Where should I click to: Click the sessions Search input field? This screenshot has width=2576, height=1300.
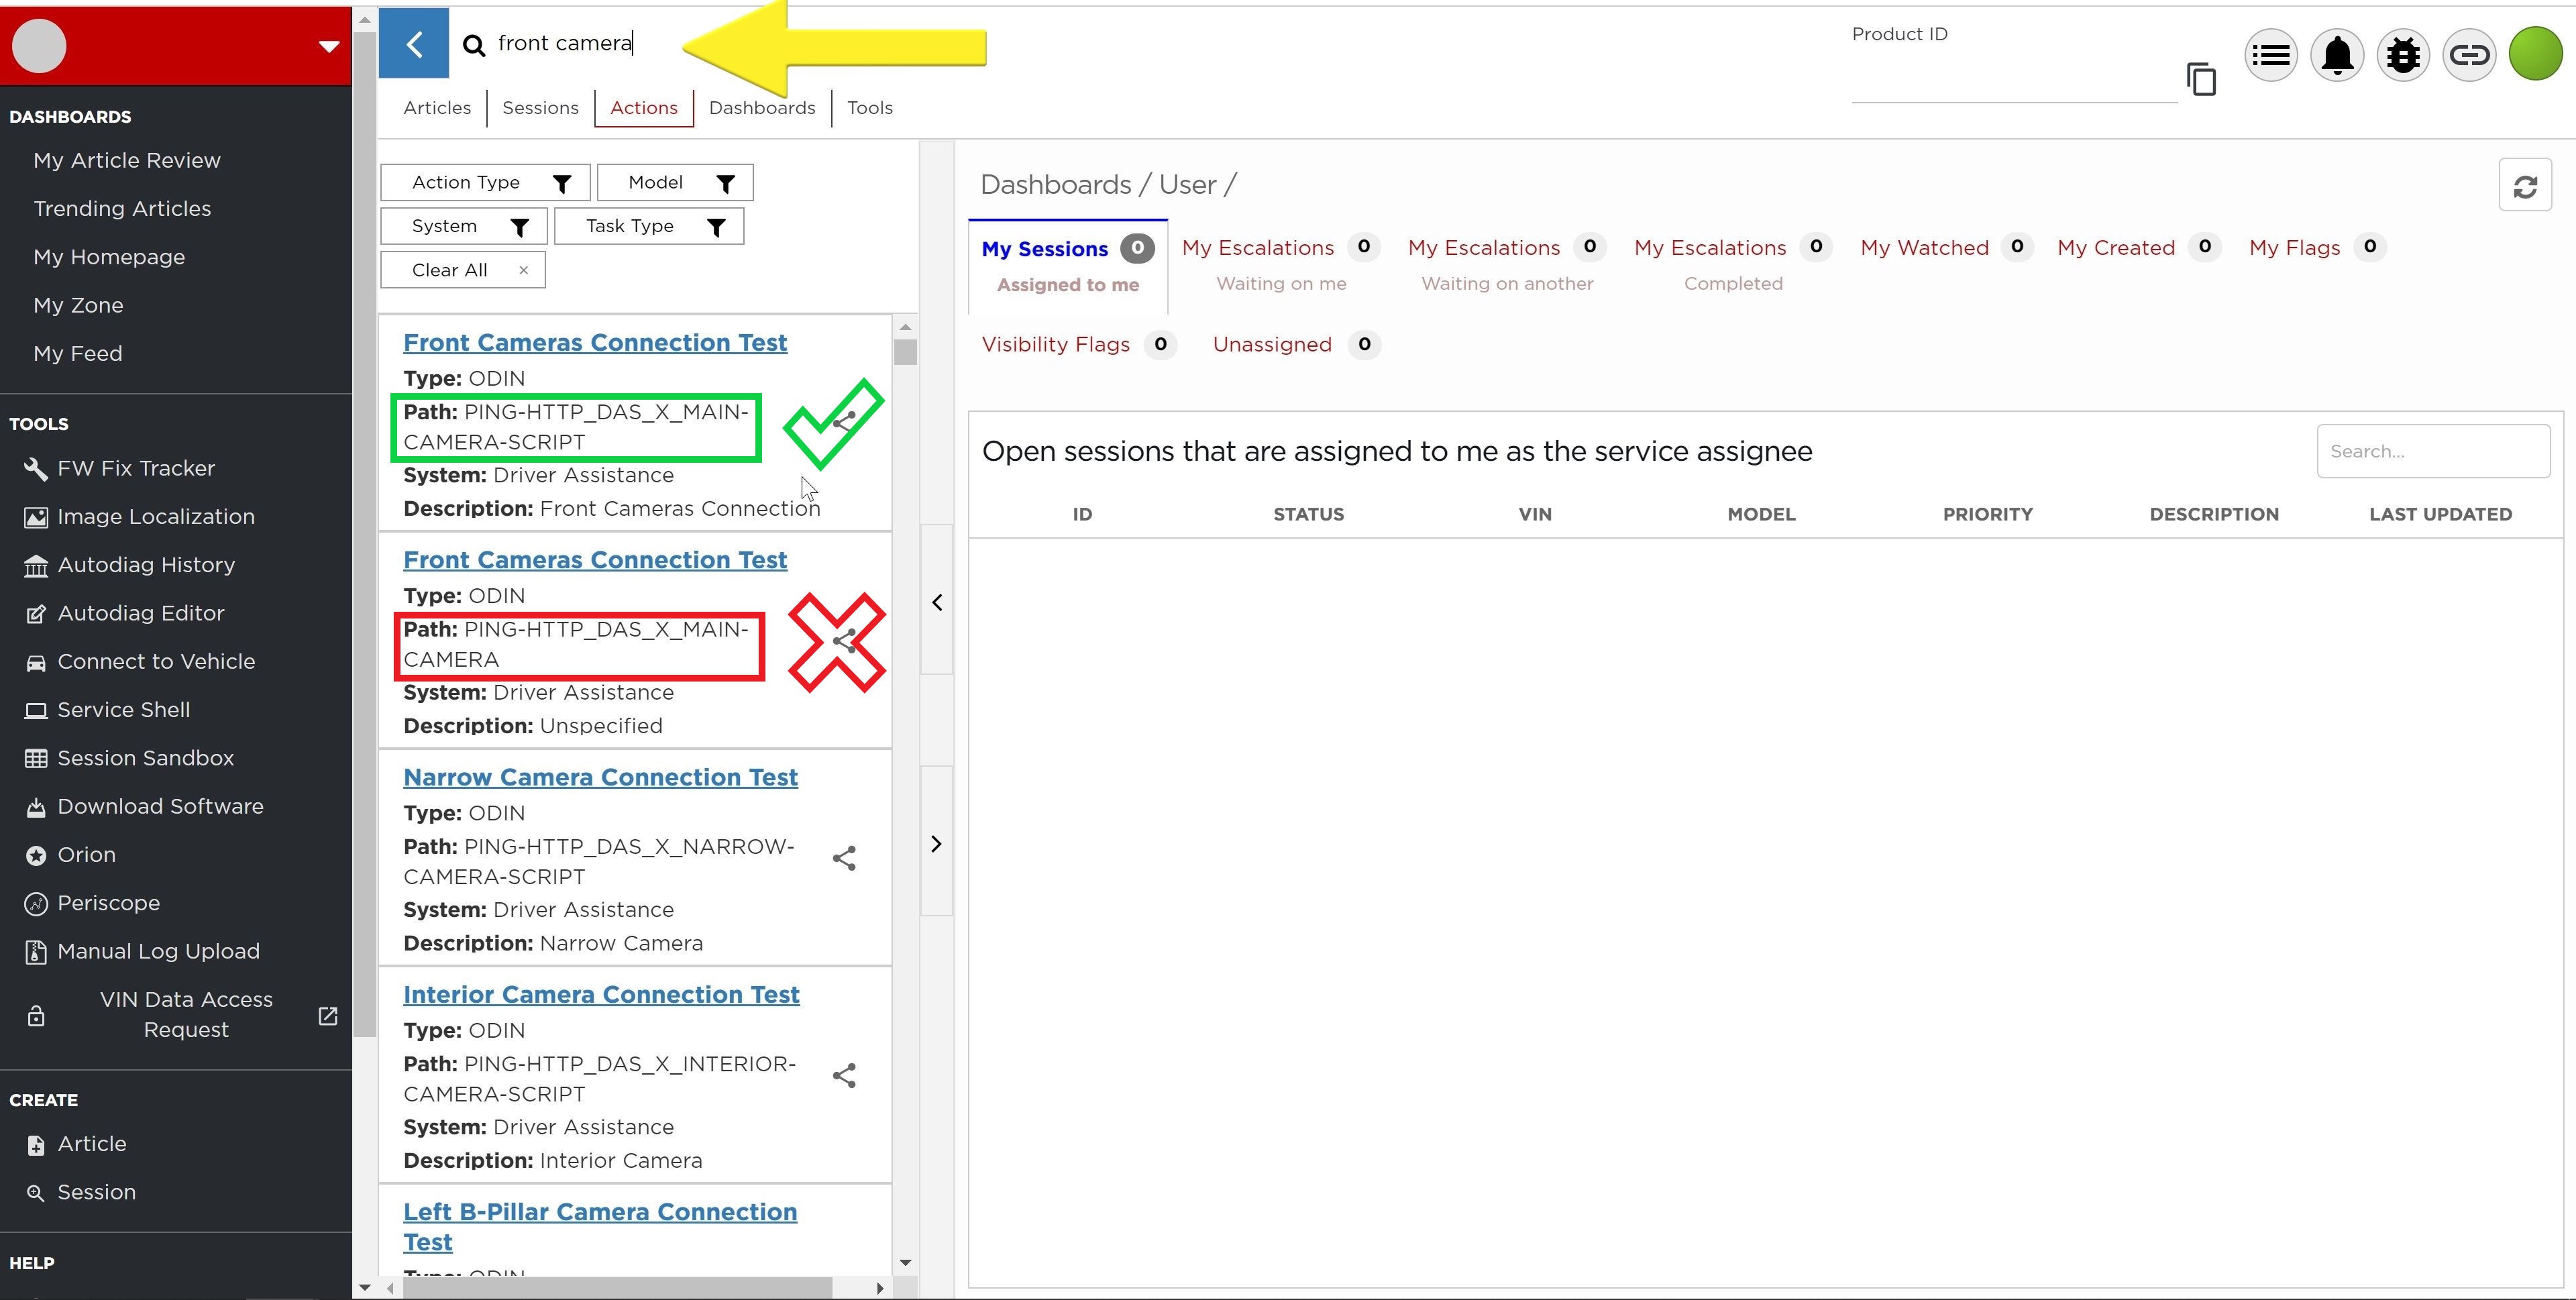[x=2432, y=451]
